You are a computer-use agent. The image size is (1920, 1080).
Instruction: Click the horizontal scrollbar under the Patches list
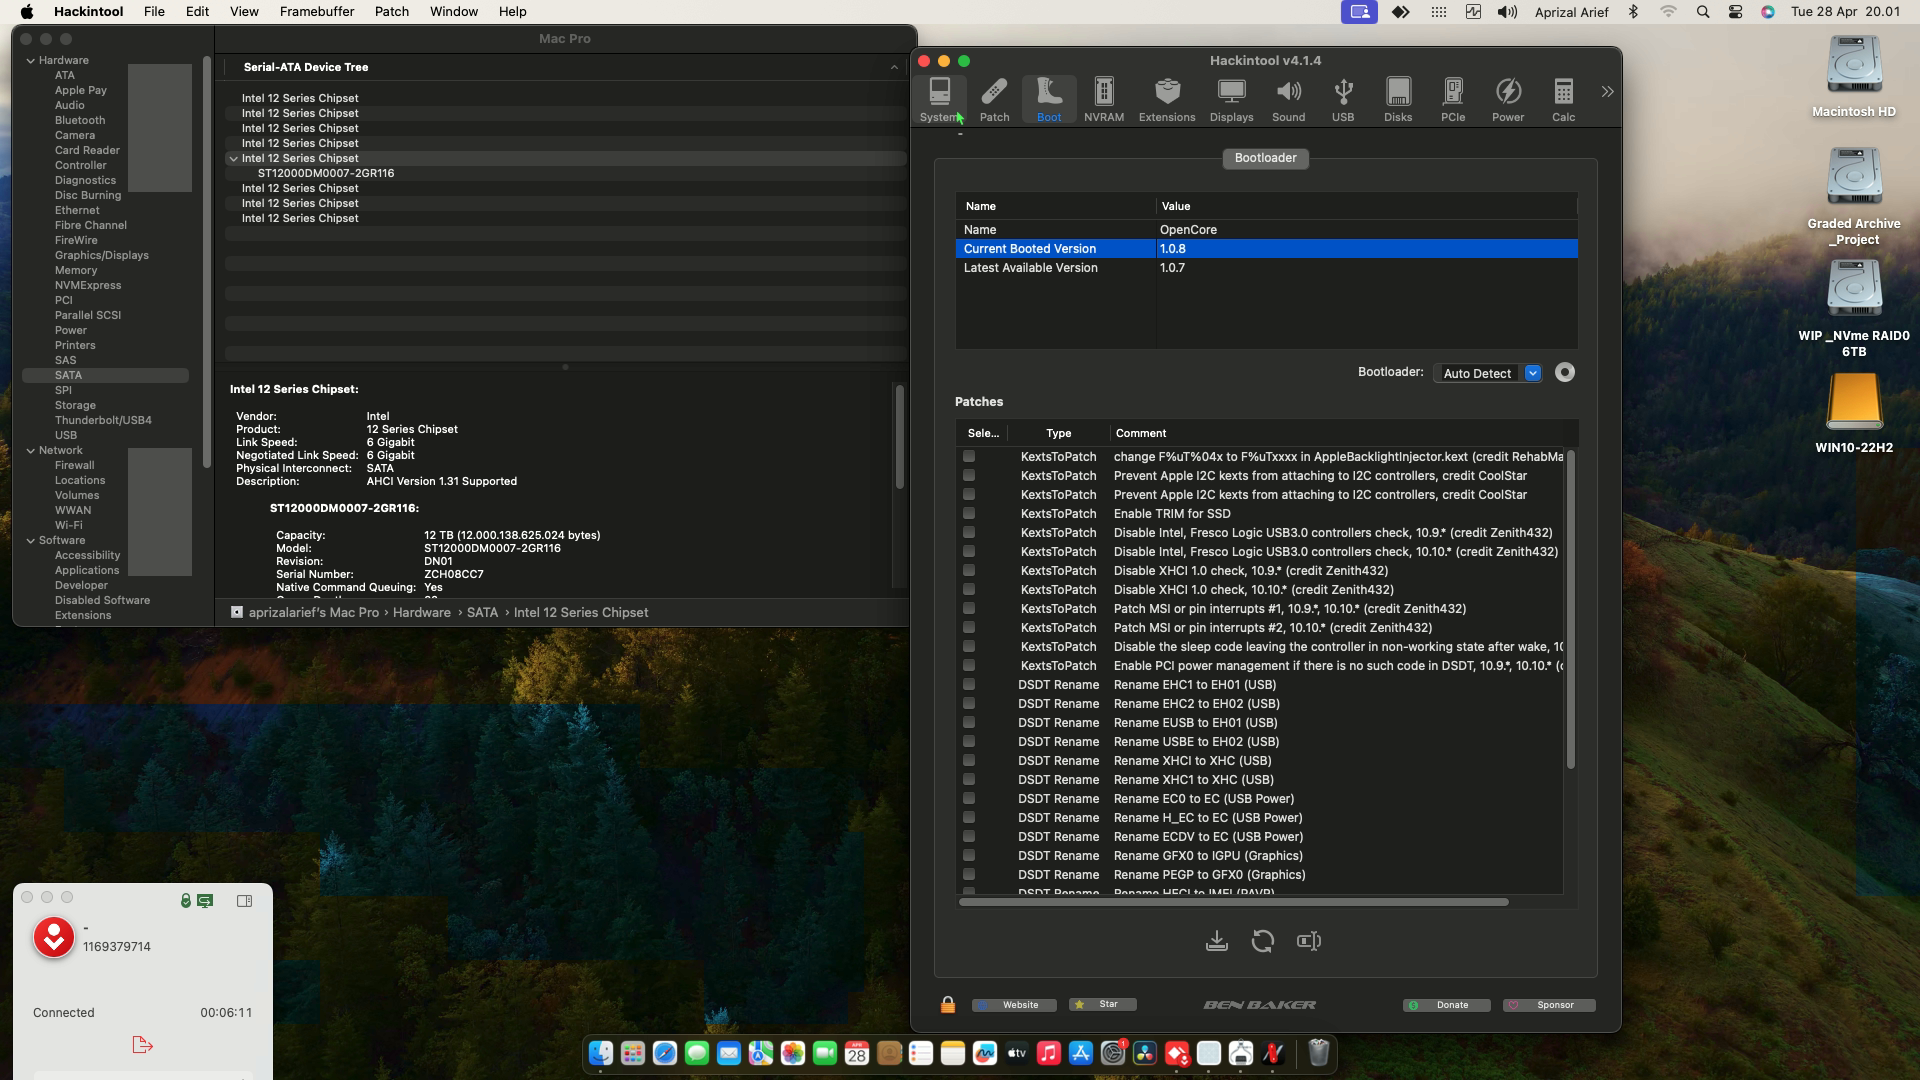pyautogui.click(x=1233, y=902)
